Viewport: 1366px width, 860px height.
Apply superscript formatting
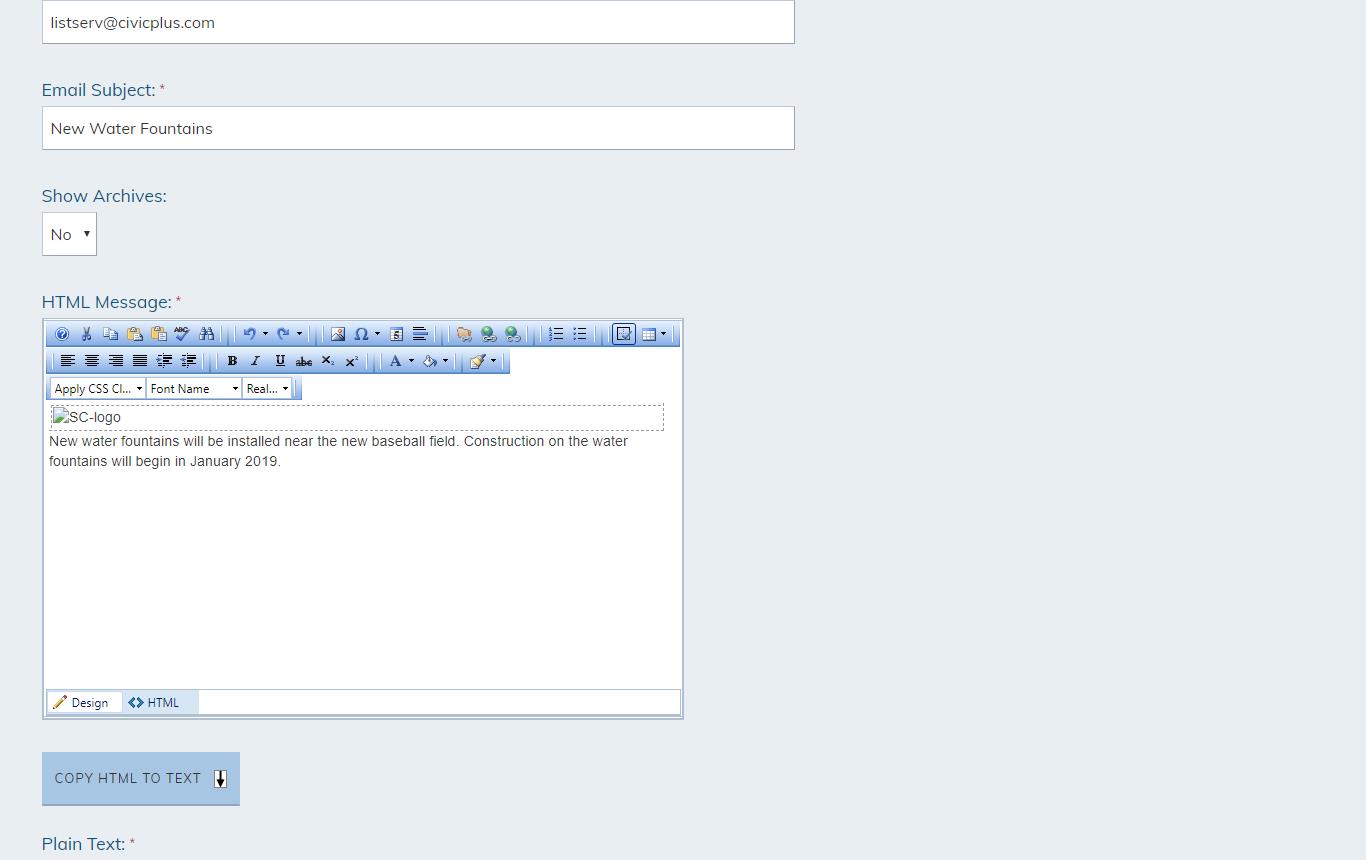pos(352,361)
